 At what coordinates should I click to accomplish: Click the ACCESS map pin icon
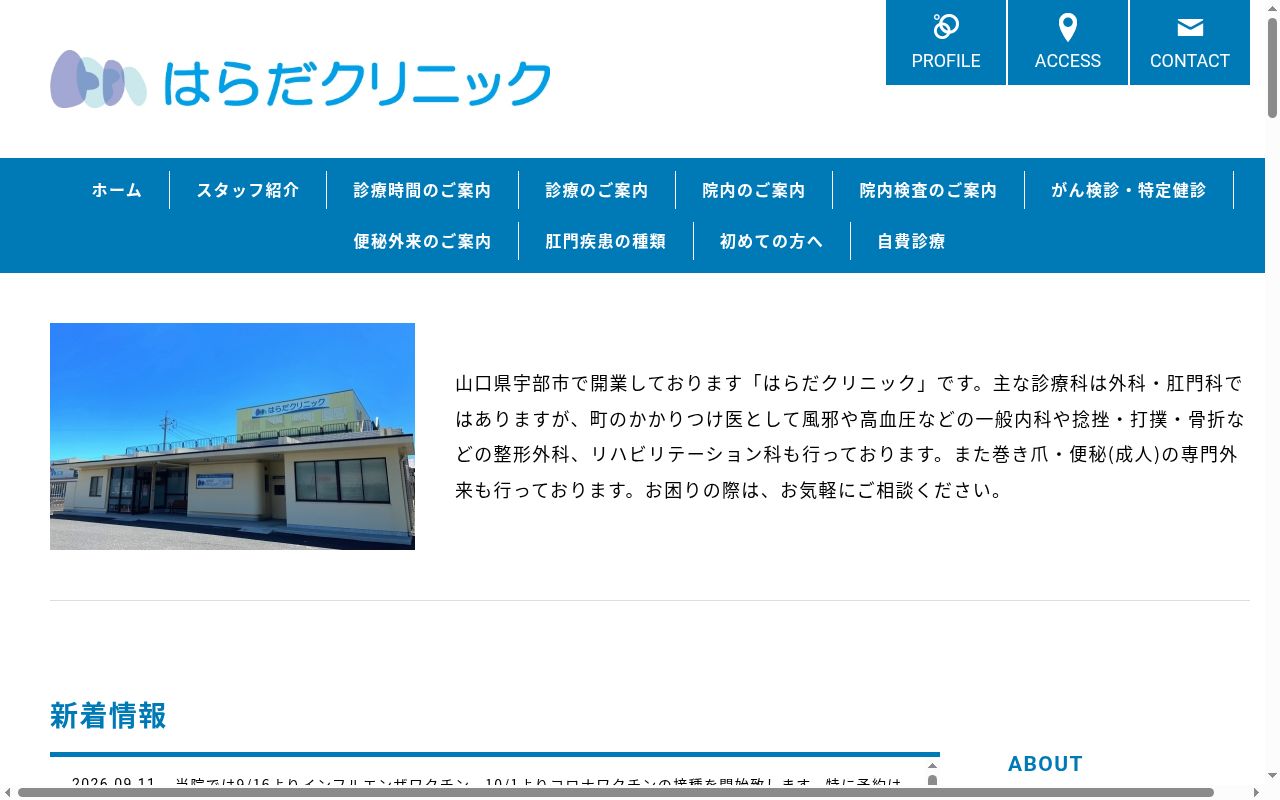(1067, 27)
